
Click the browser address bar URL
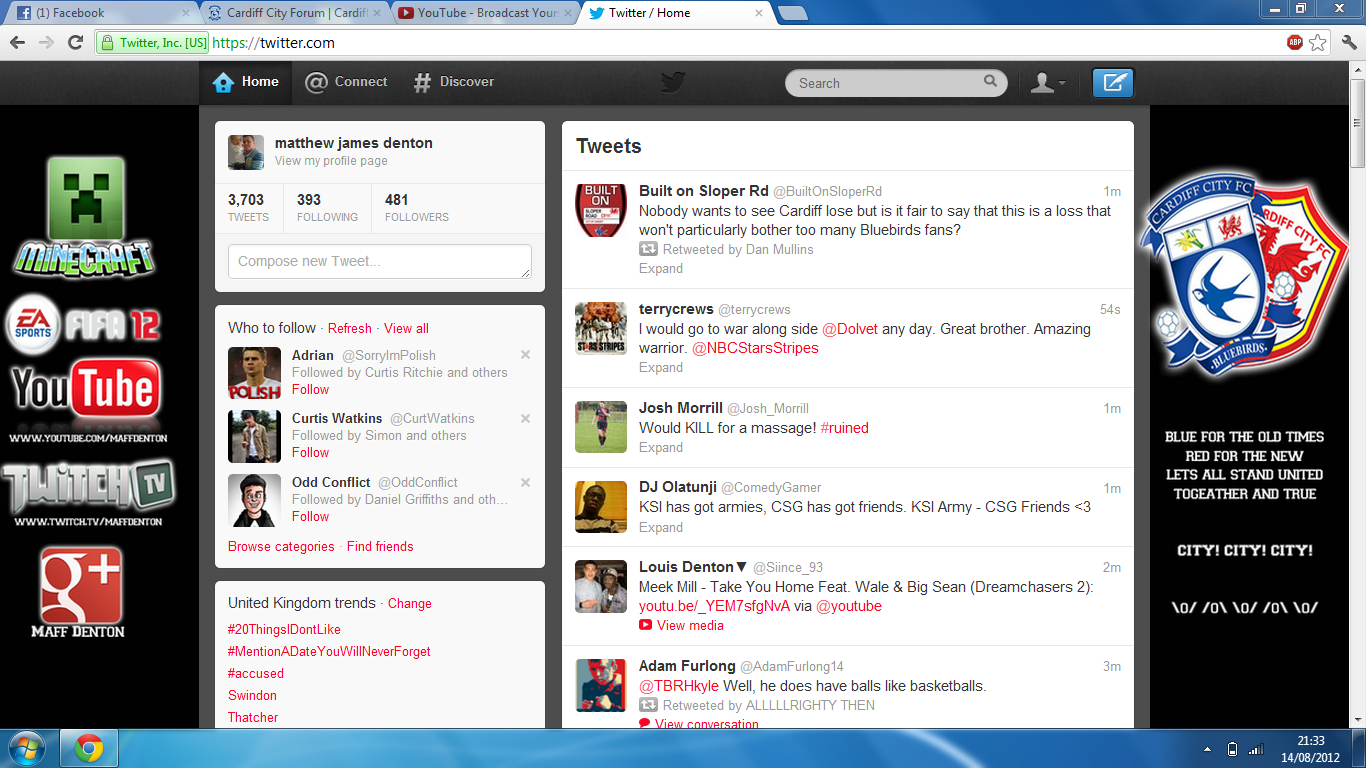point(274,43)
